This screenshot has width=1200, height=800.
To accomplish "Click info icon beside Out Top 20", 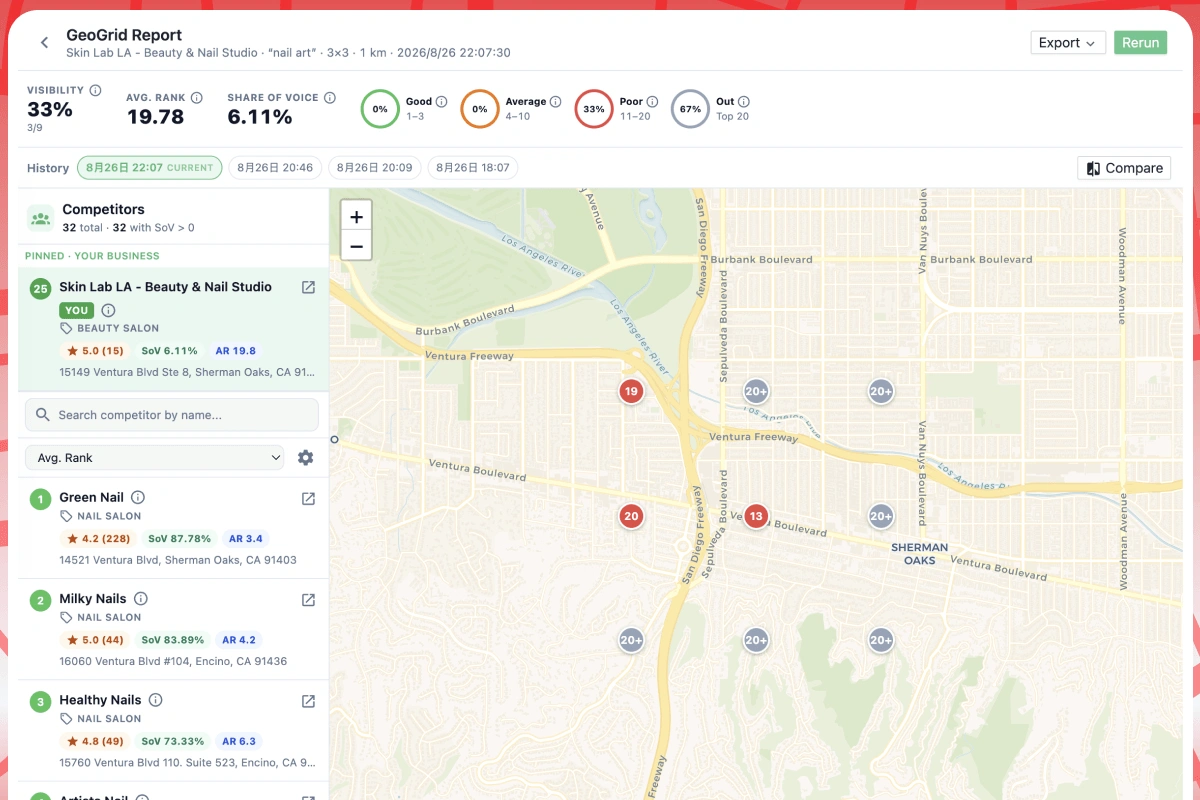I will pos(743,102).
